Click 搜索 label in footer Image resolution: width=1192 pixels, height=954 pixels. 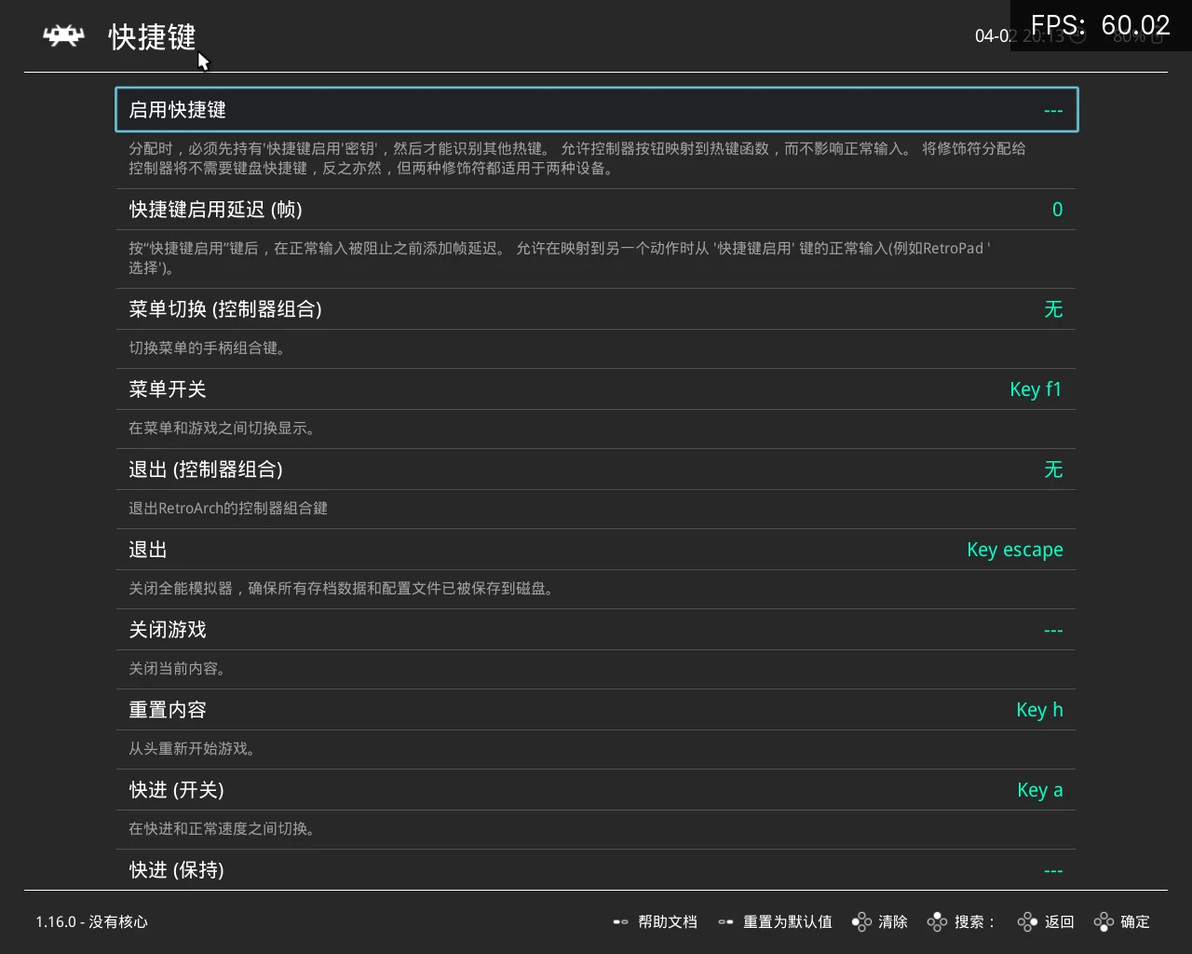click(975, 922)
